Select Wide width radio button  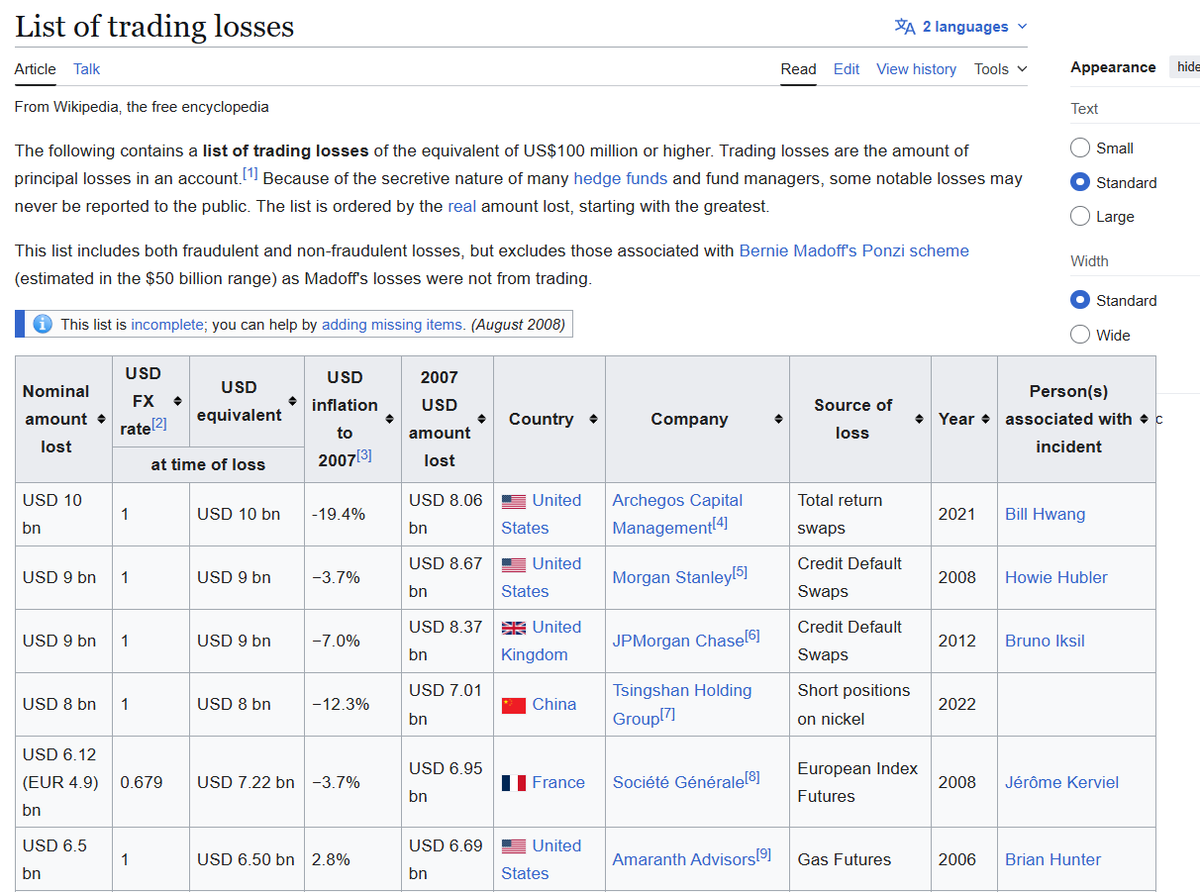coord(1080,335)
